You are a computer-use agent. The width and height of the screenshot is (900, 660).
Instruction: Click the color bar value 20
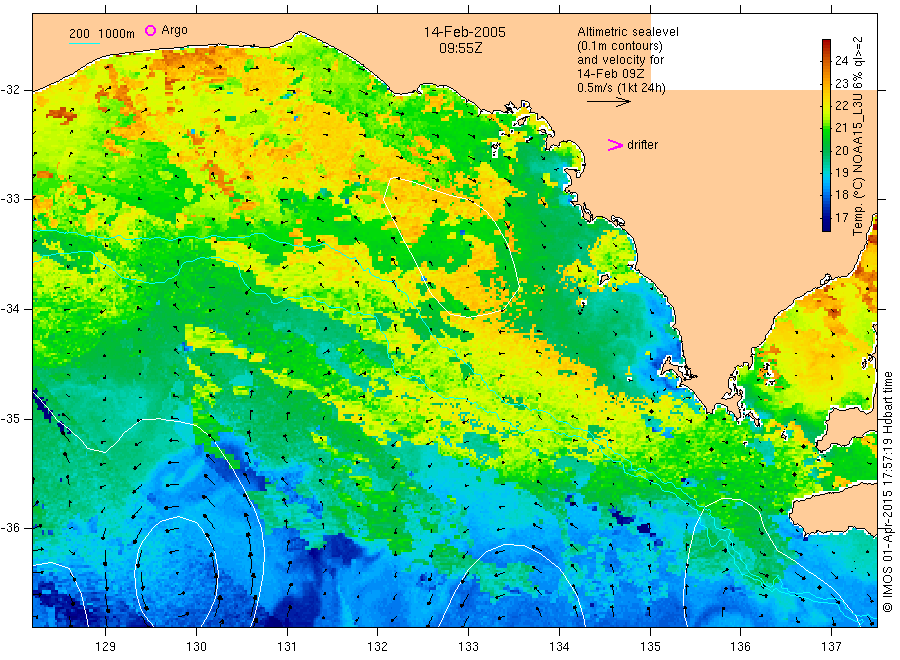tap(841, 150)
